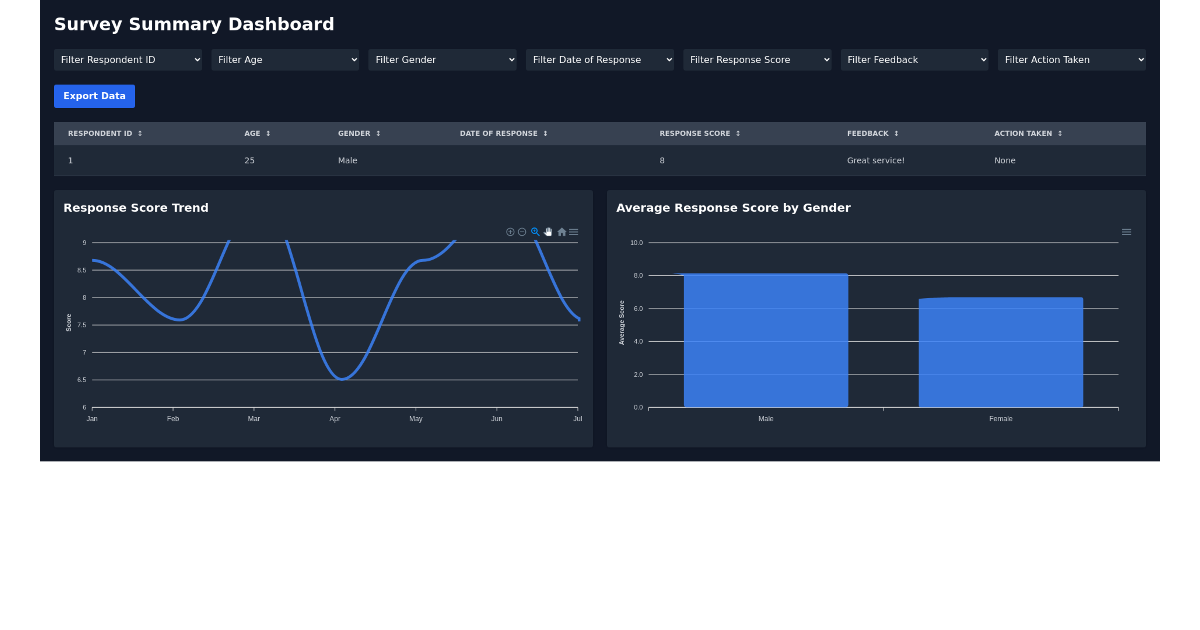Click the sort icon beside Feedback column

coord(900,133)
